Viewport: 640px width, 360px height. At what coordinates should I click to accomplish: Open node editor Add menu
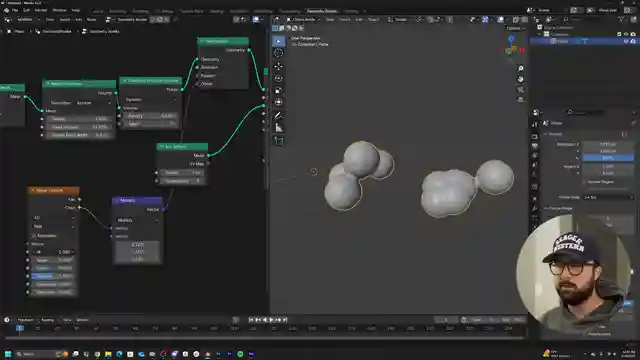tap(78, 20)
